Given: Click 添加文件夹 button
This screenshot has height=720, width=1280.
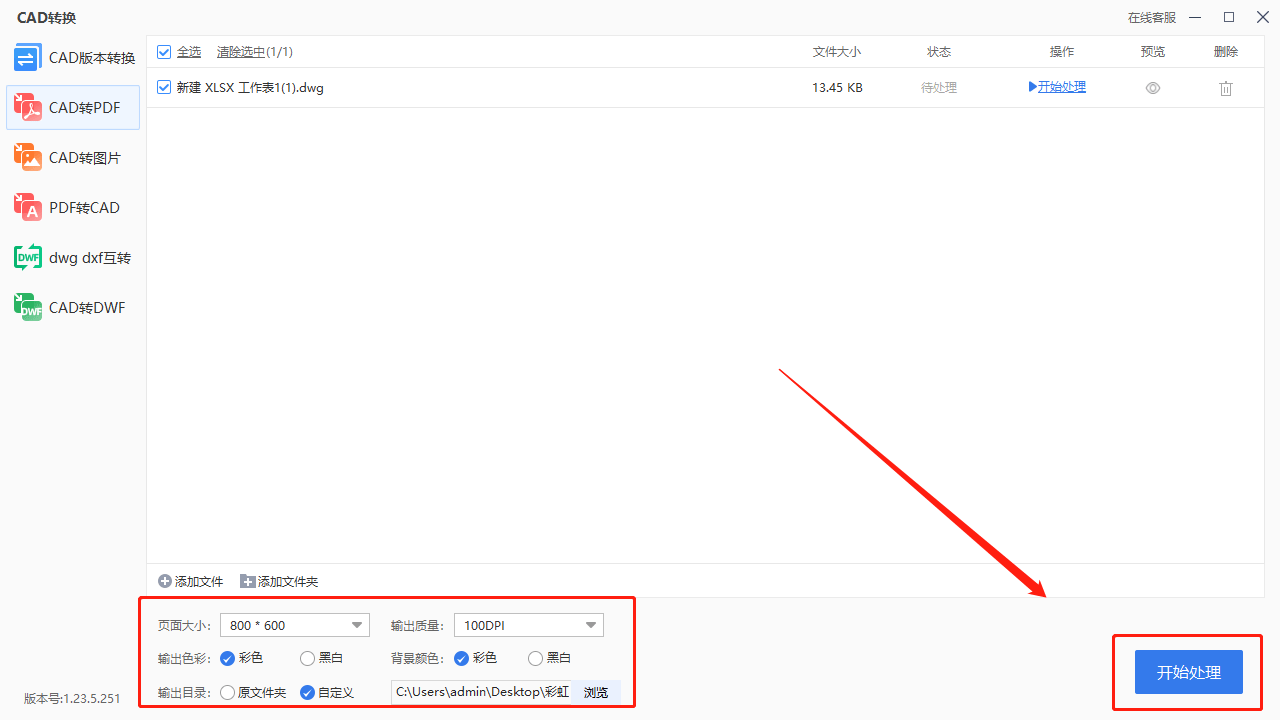Looking at the screenshot, I should (279, 581).
